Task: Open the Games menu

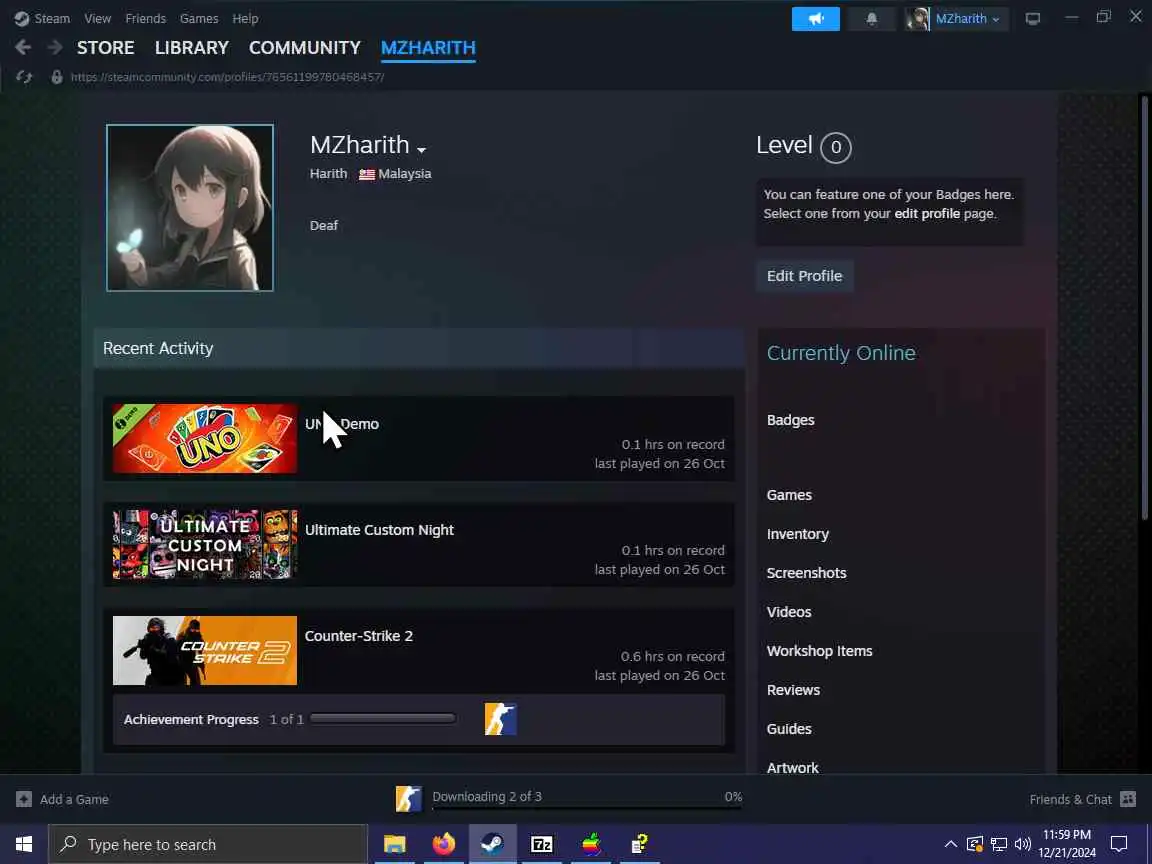Action: point(198,18)
